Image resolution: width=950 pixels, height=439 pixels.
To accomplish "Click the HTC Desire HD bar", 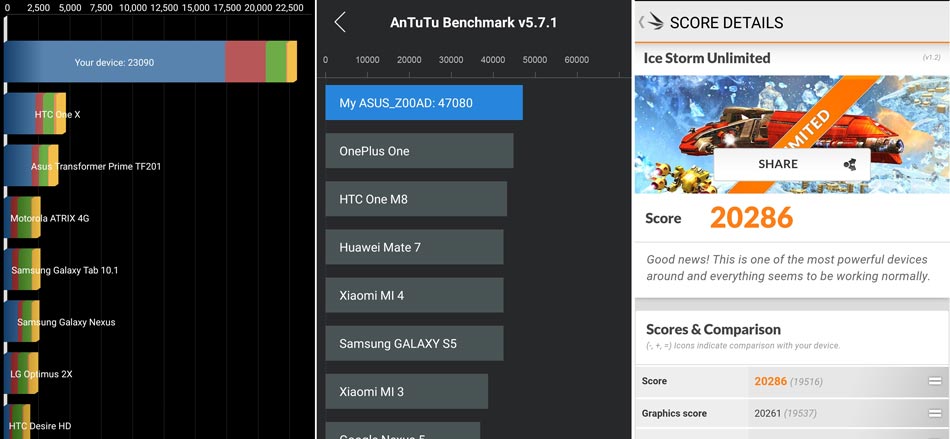I will coord(18,421).
